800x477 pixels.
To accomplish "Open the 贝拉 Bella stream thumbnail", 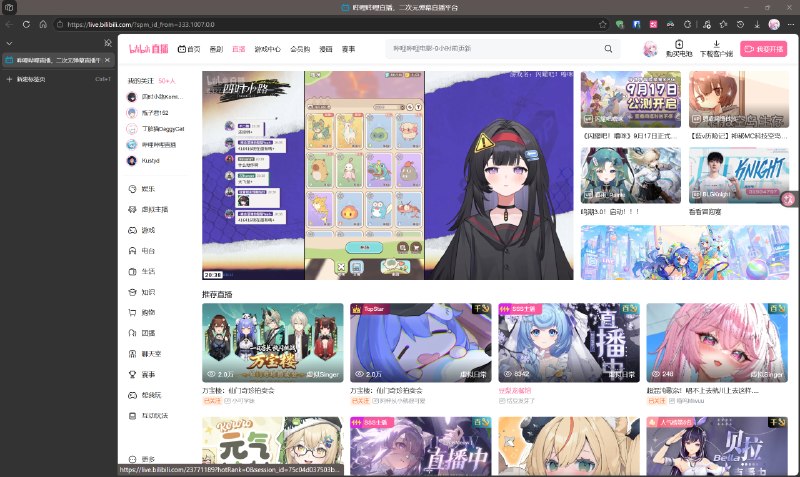I will [717, 446].
